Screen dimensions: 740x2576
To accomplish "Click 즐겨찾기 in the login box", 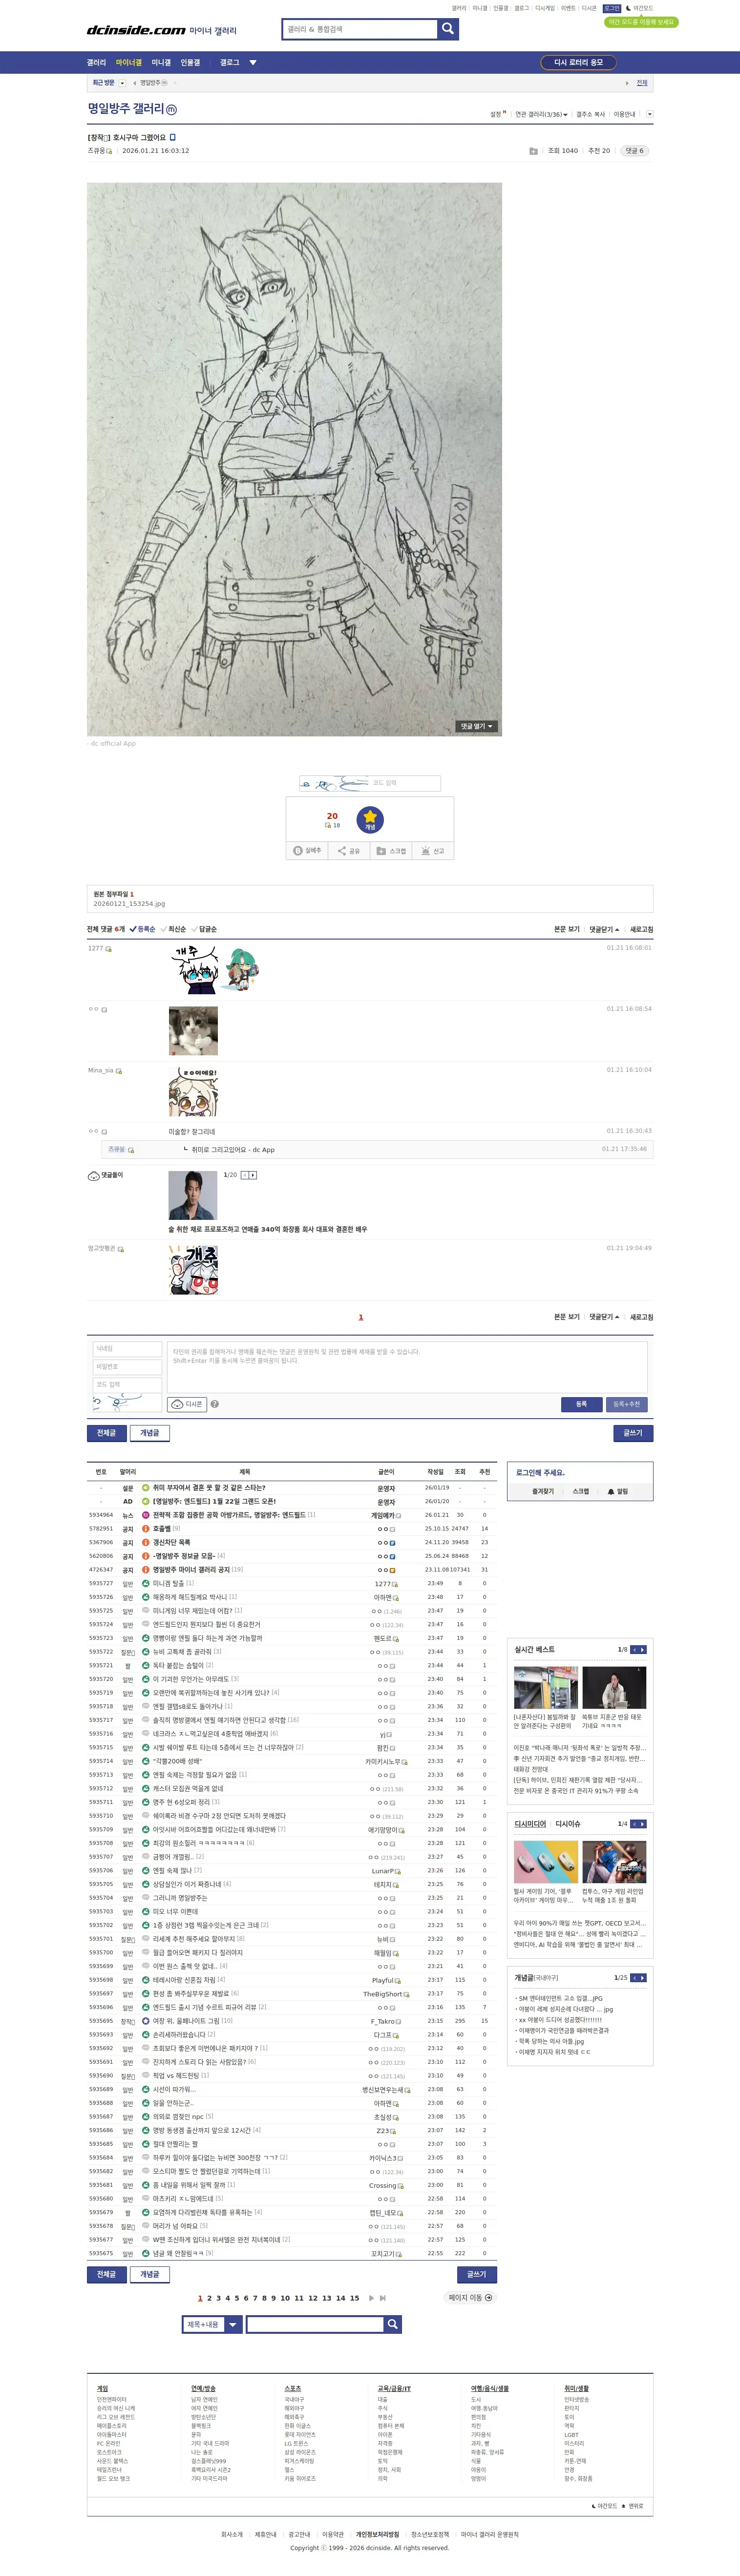I will point(543,1491).
